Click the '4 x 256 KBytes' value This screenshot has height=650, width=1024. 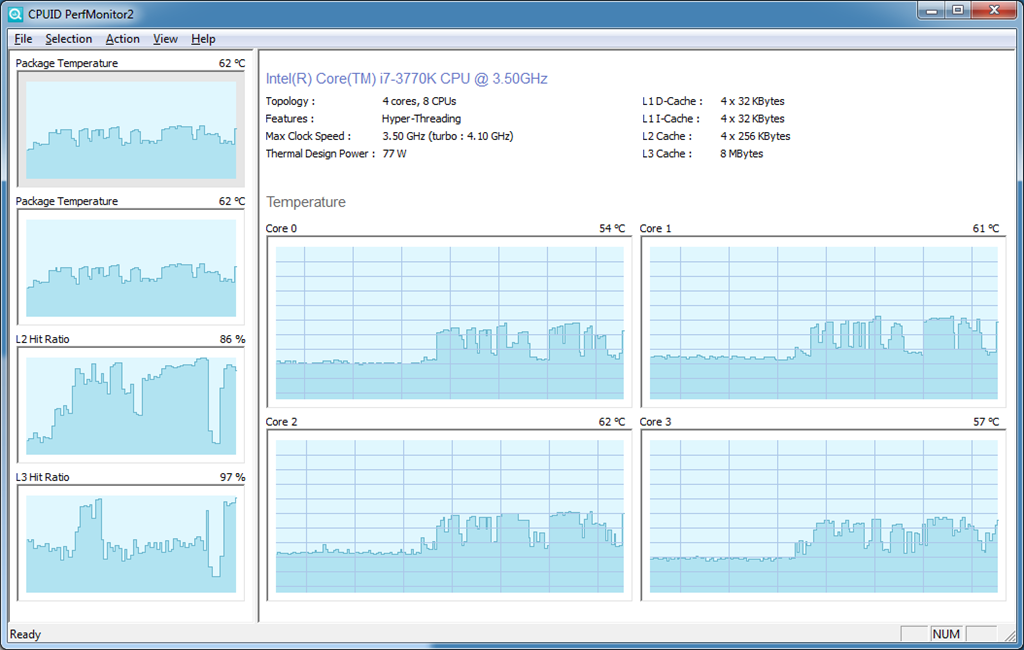click(x=756, y=137)
